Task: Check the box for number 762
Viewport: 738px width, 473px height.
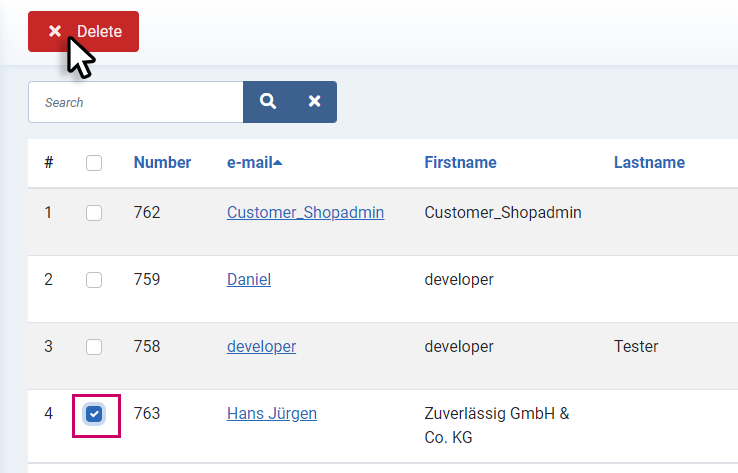Action: [x=94, y=213]
